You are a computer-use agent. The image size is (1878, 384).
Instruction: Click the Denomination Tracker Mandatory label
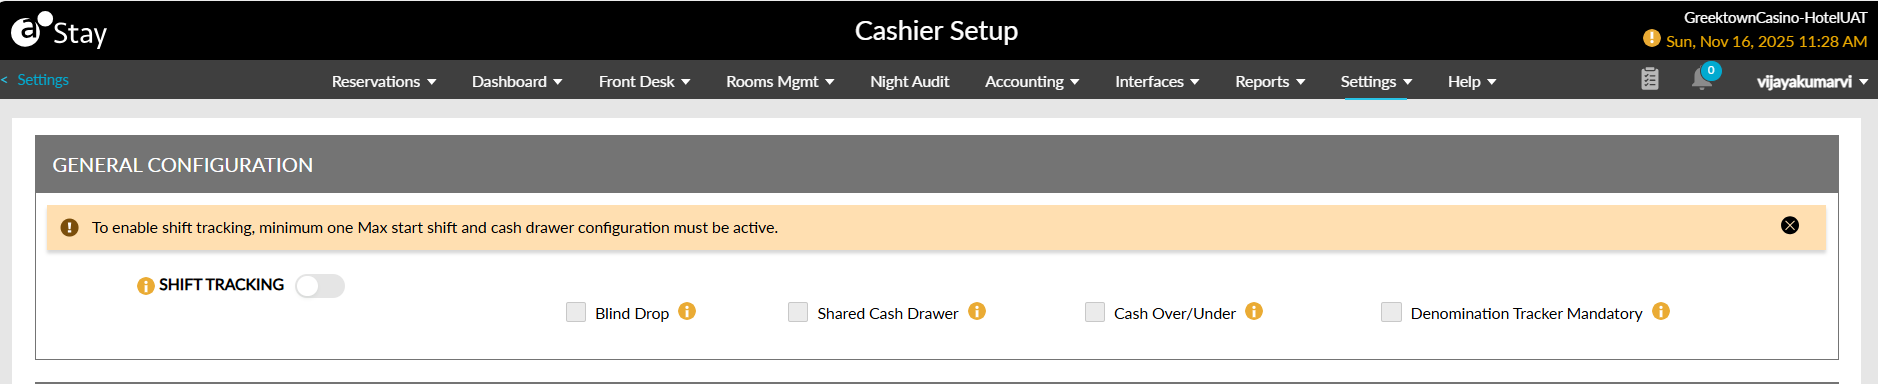[1526, 313]
